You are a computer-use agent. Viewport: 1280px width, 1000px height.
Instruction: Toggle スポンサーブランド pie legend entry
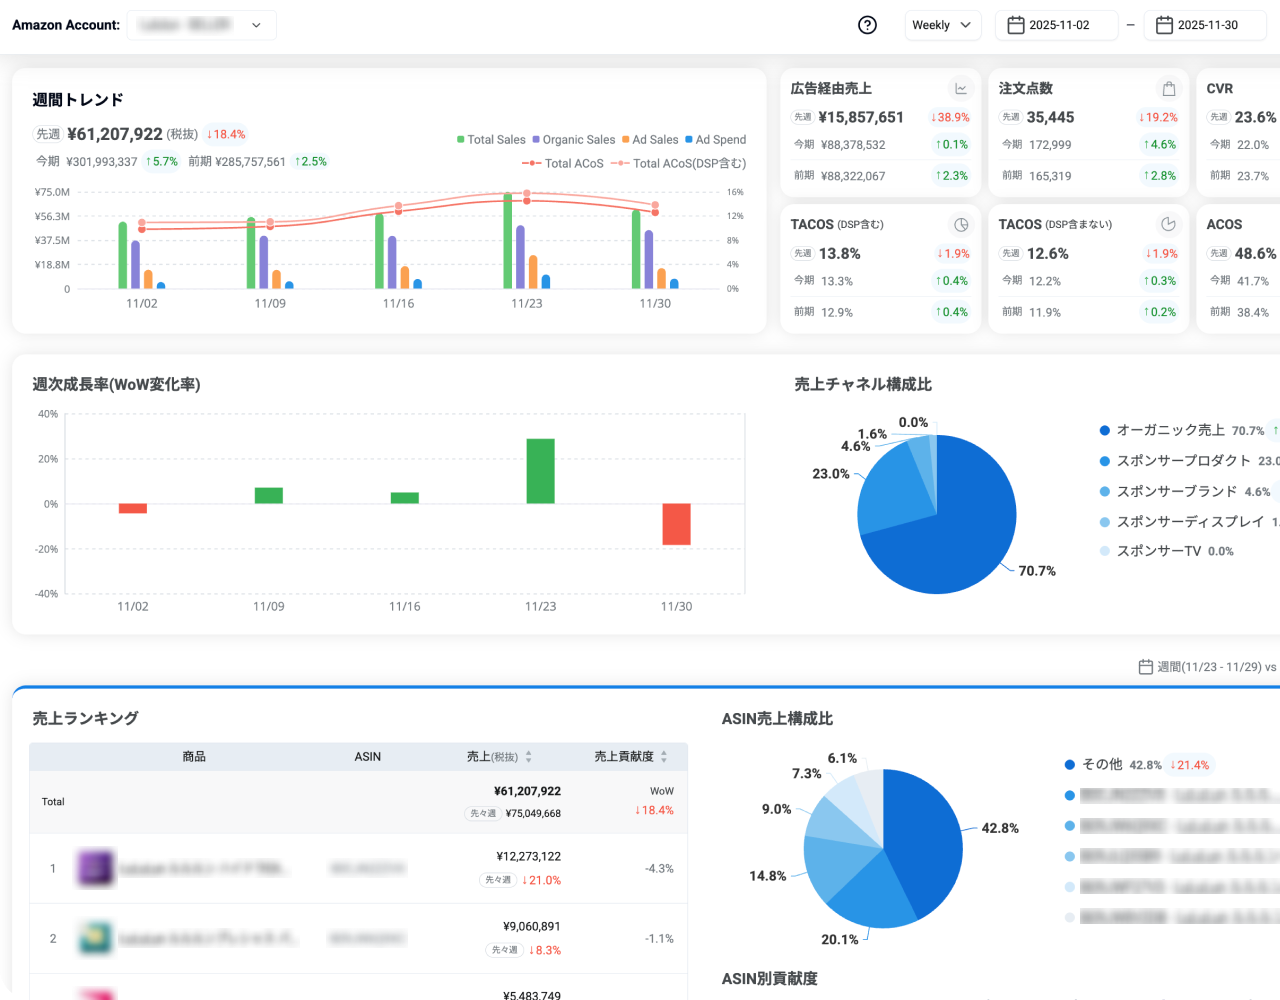(1167, 491)
